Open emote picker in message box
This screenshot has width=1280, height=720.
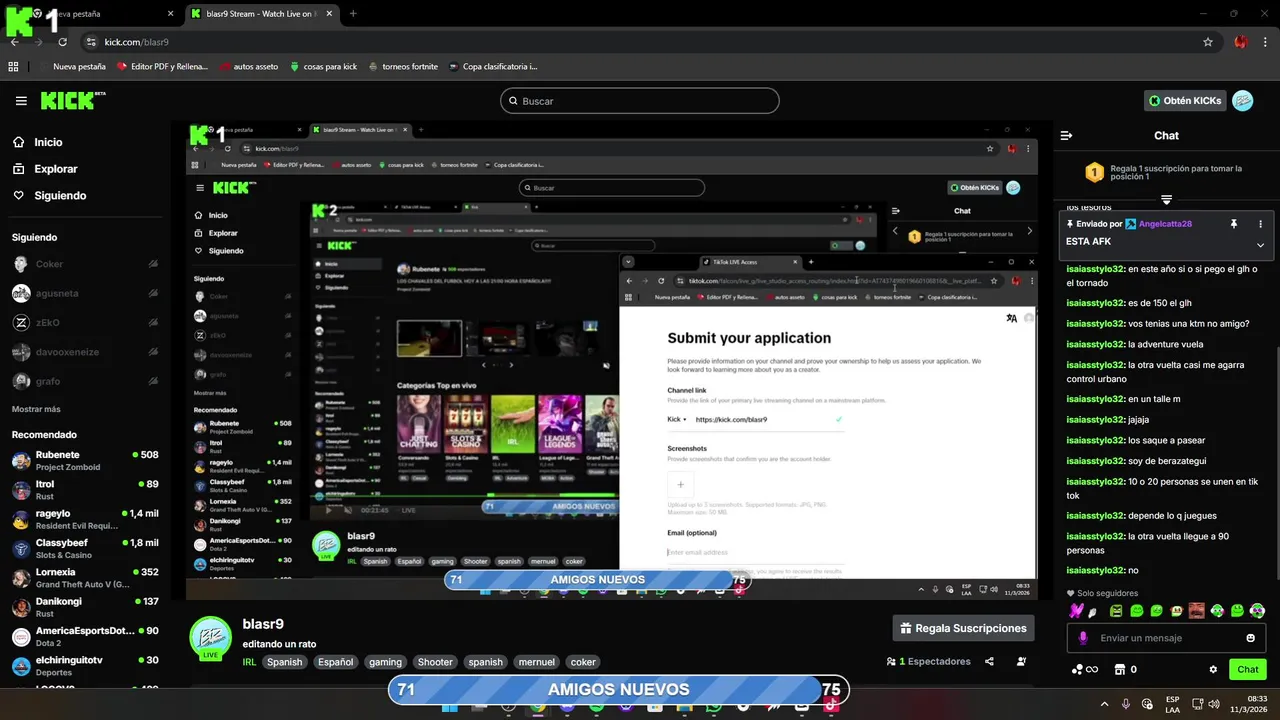(1250, 638)
